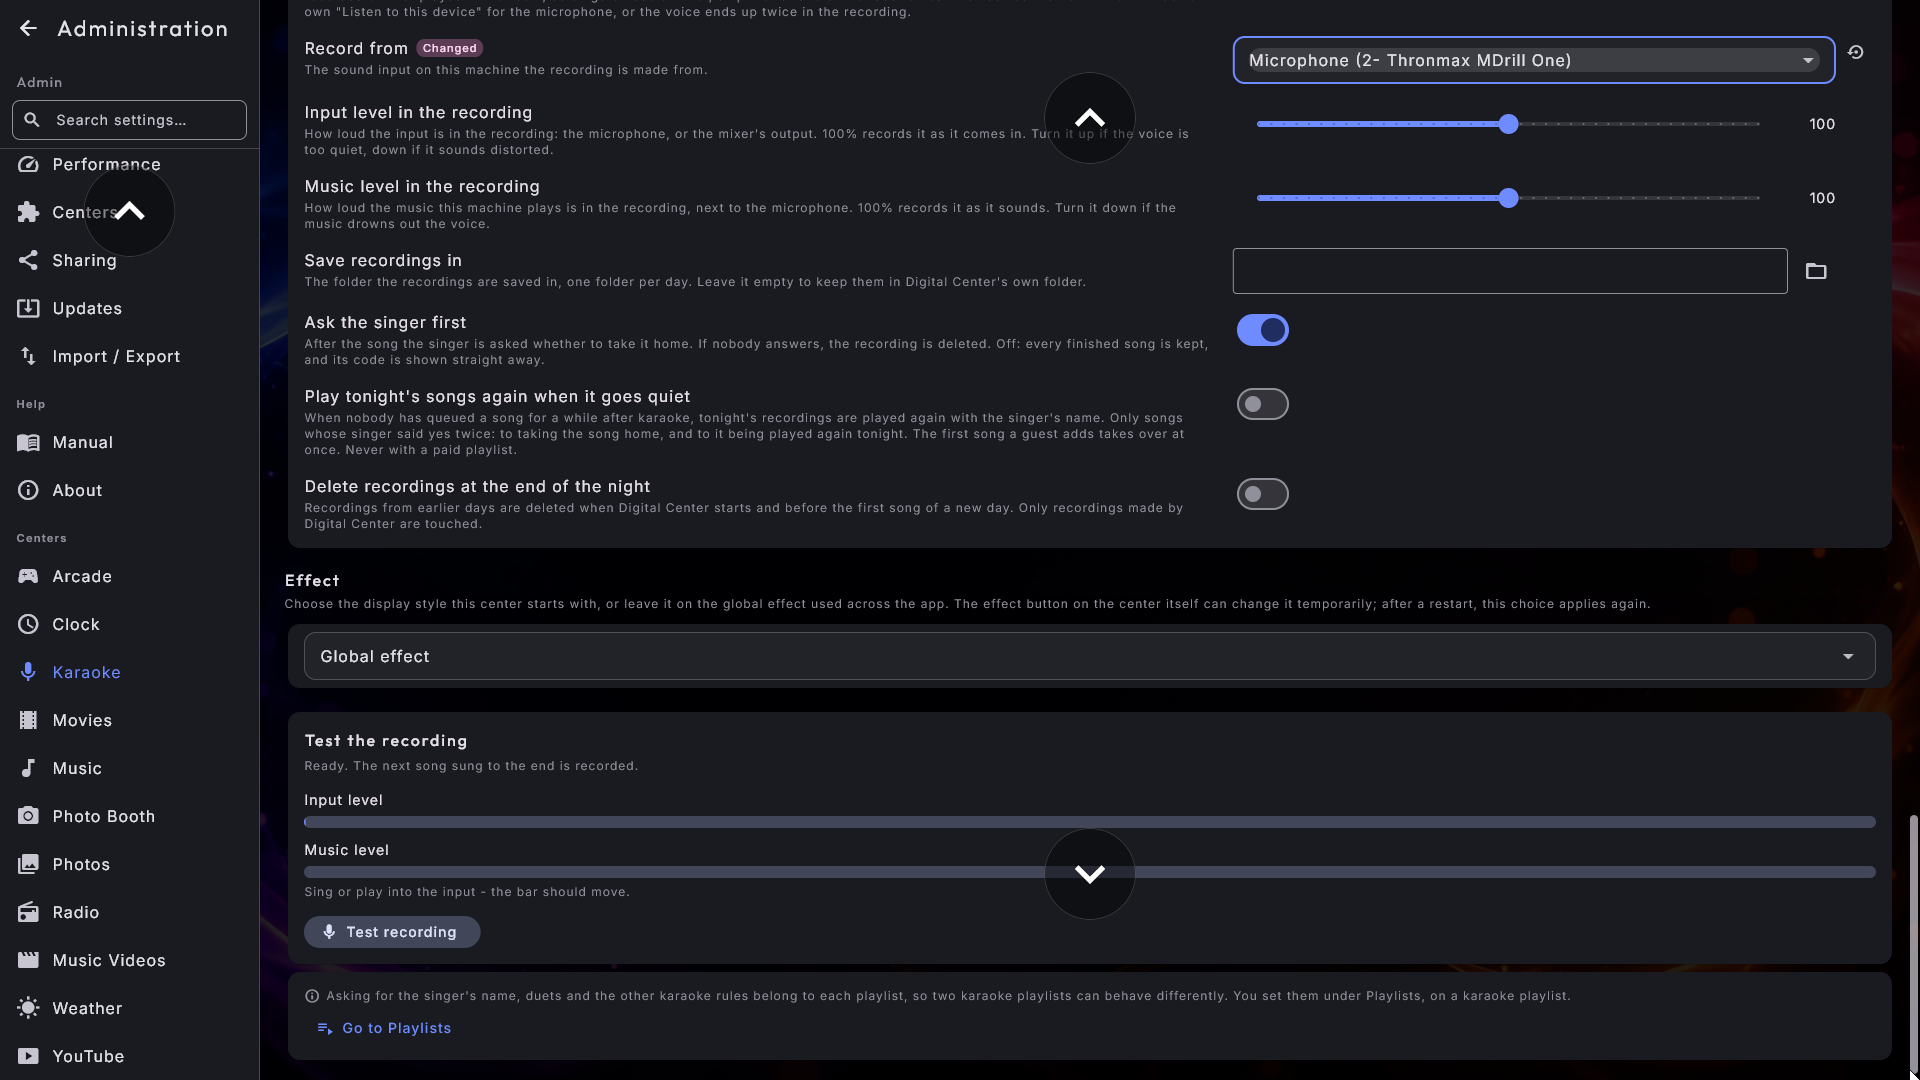Click the Arcade gamepad icon
The width and height of the screenshot is (1920, 1080).
click(x=28, y=576)
